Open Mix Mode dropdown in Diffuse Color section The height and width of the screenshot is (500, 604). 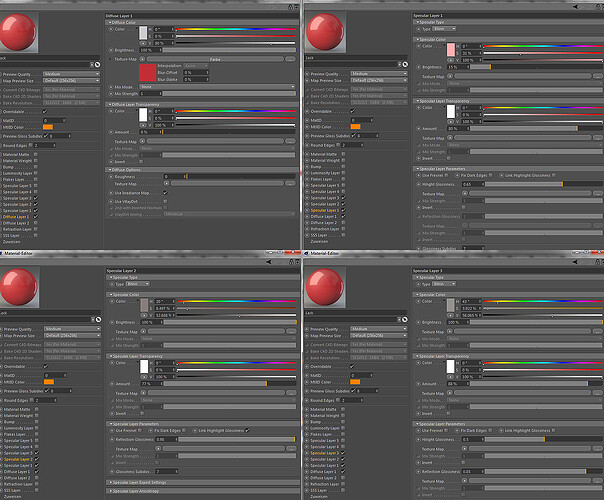[217, 87]
